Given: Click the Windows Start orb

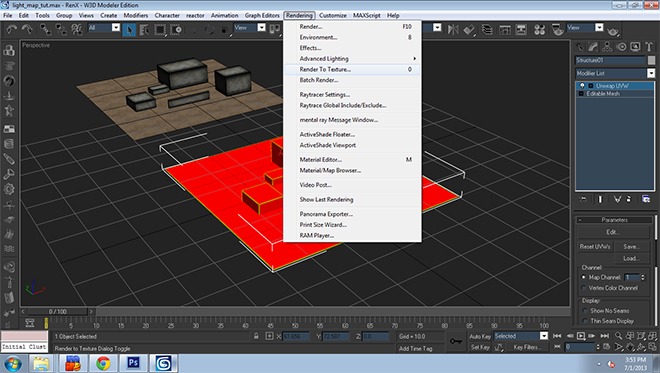Looking at the screenshot, I should pos(12,363).
